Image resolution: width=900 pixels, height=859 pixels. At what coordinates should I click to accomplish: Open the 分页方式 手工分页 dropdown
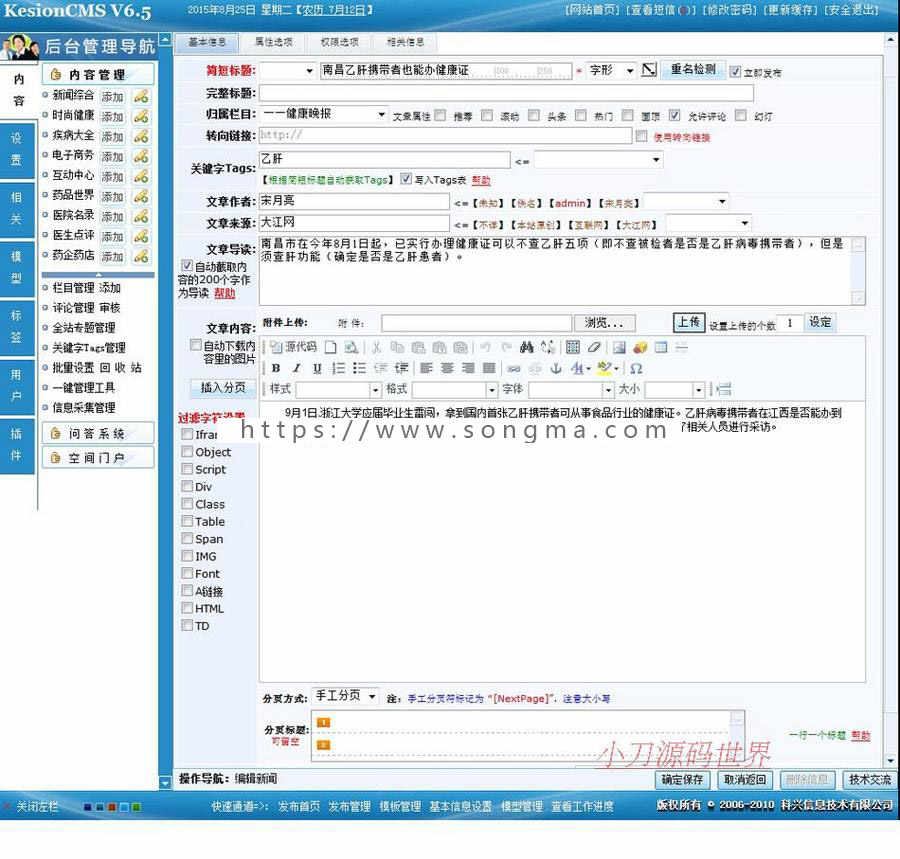point(346,697)
